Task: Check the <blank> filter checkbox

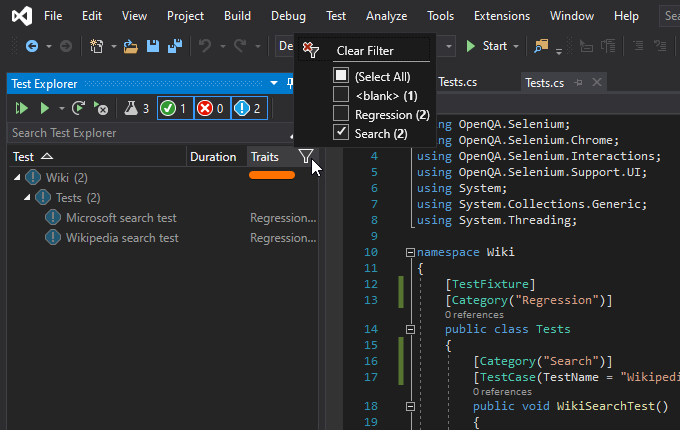Action: (x=341, y=95)
